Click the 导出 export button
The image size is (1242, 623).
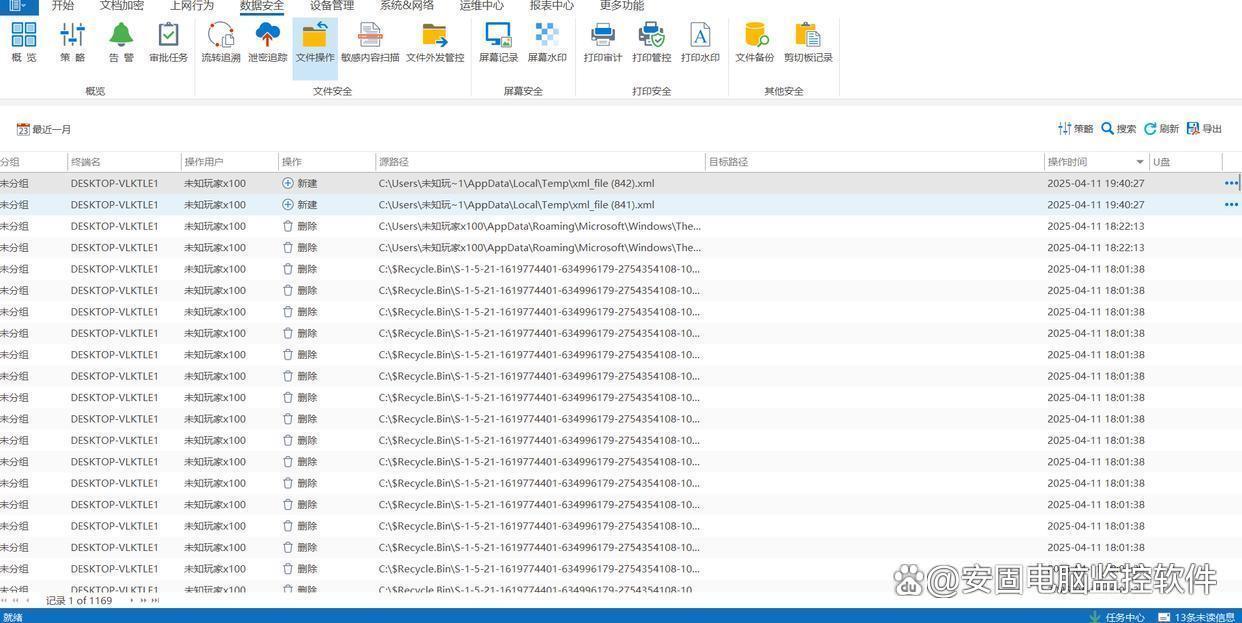coord(1205,129)
